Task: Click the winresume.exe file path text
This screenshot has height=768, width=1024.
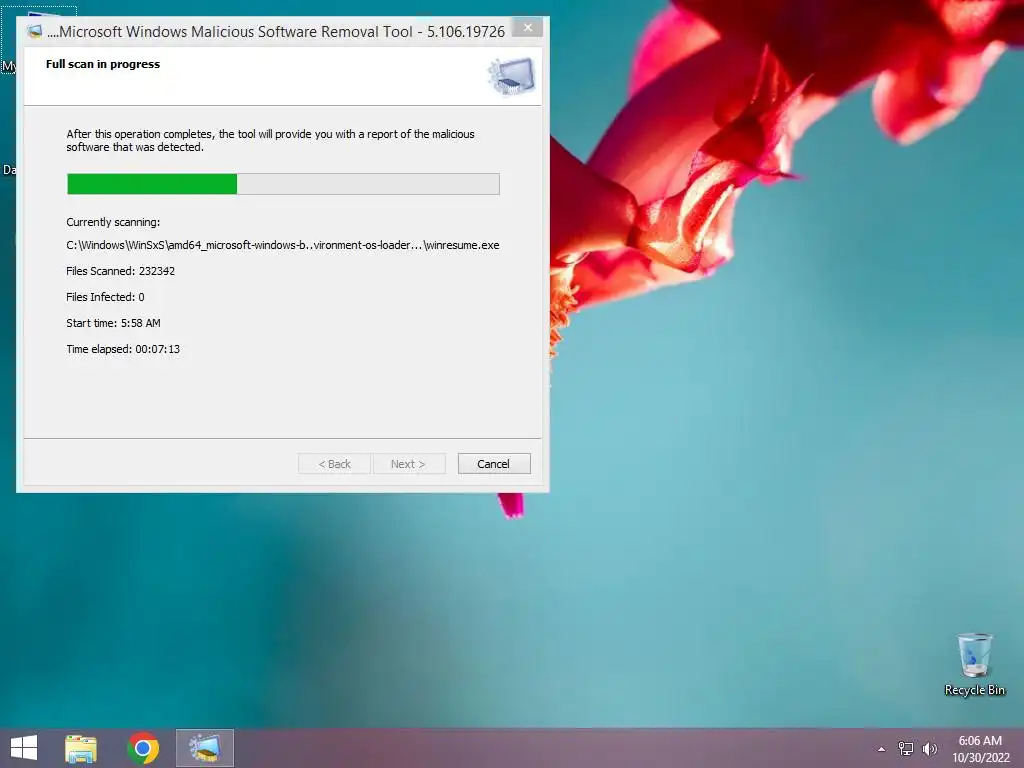Action: pyautogui.click(x=283, y=245)
